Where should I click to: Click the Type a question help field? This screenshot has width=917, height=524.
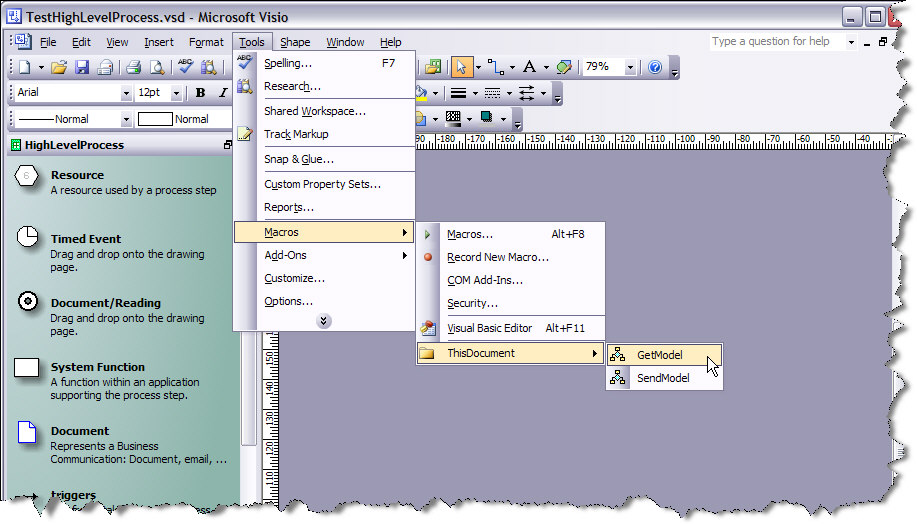(x=776, y=42)
